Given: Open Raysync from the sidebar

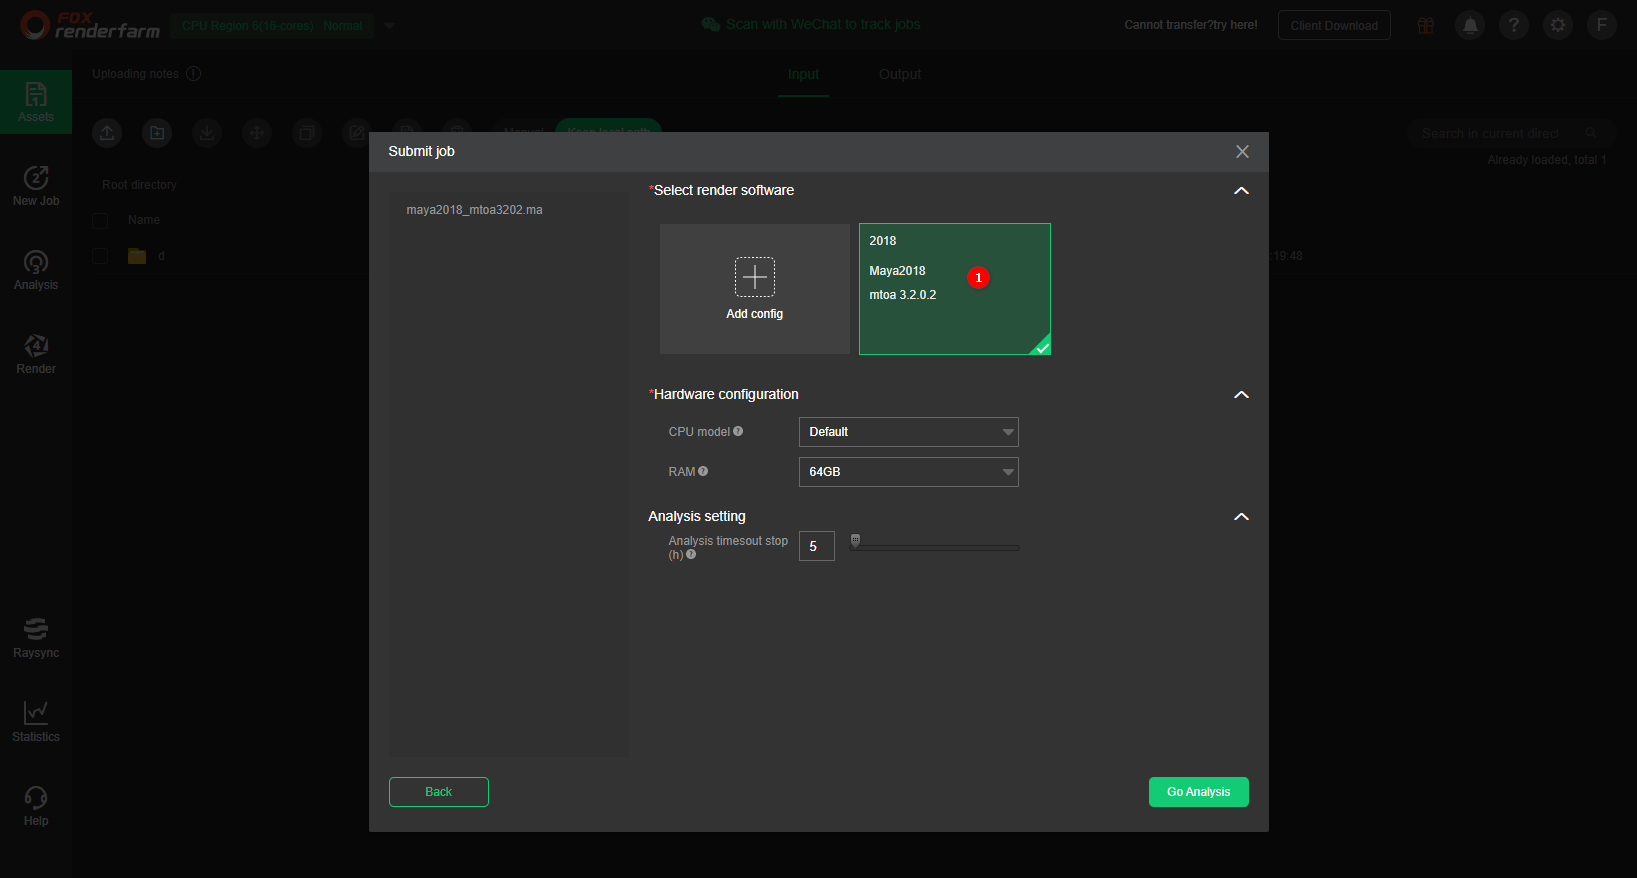Looking at the screenshot, I should coord(36,638).
